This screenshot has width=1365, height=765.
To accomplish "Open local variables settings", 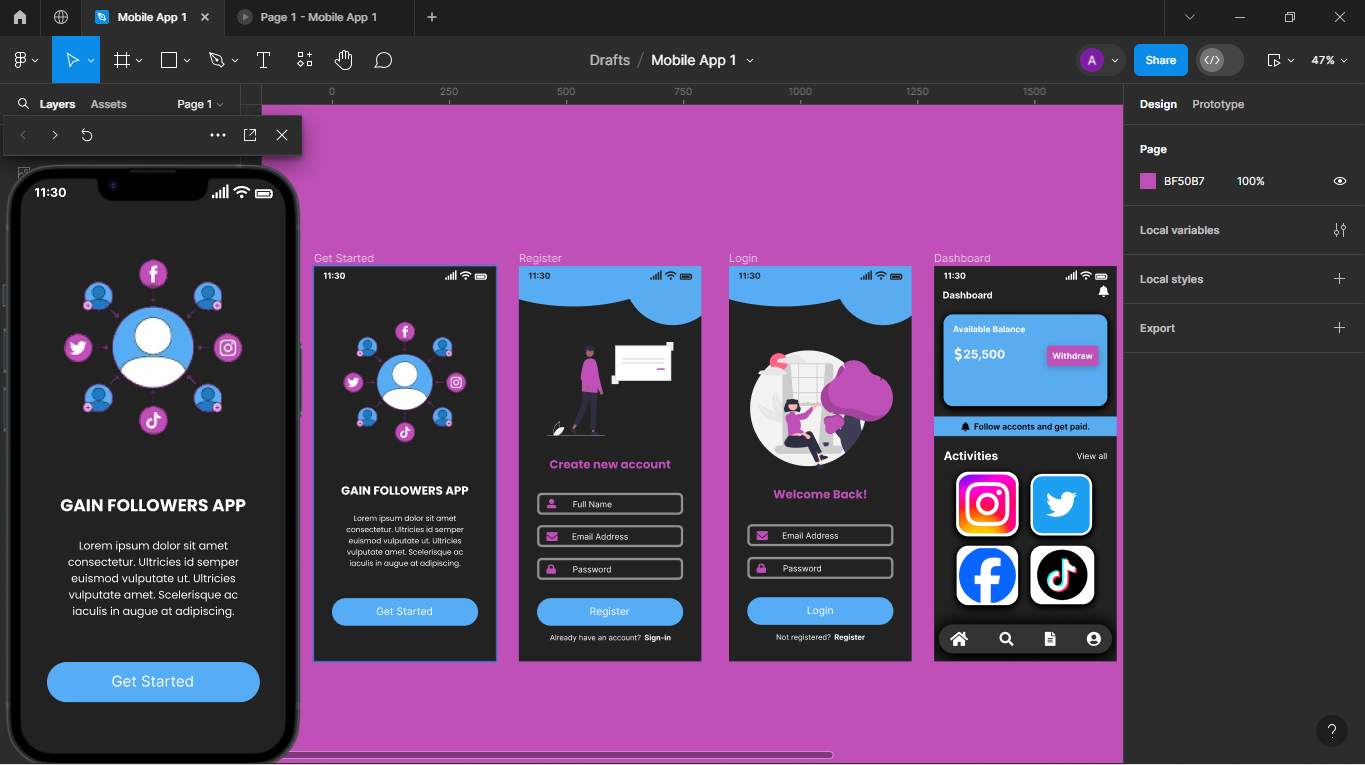I will tap(1339, 230).
